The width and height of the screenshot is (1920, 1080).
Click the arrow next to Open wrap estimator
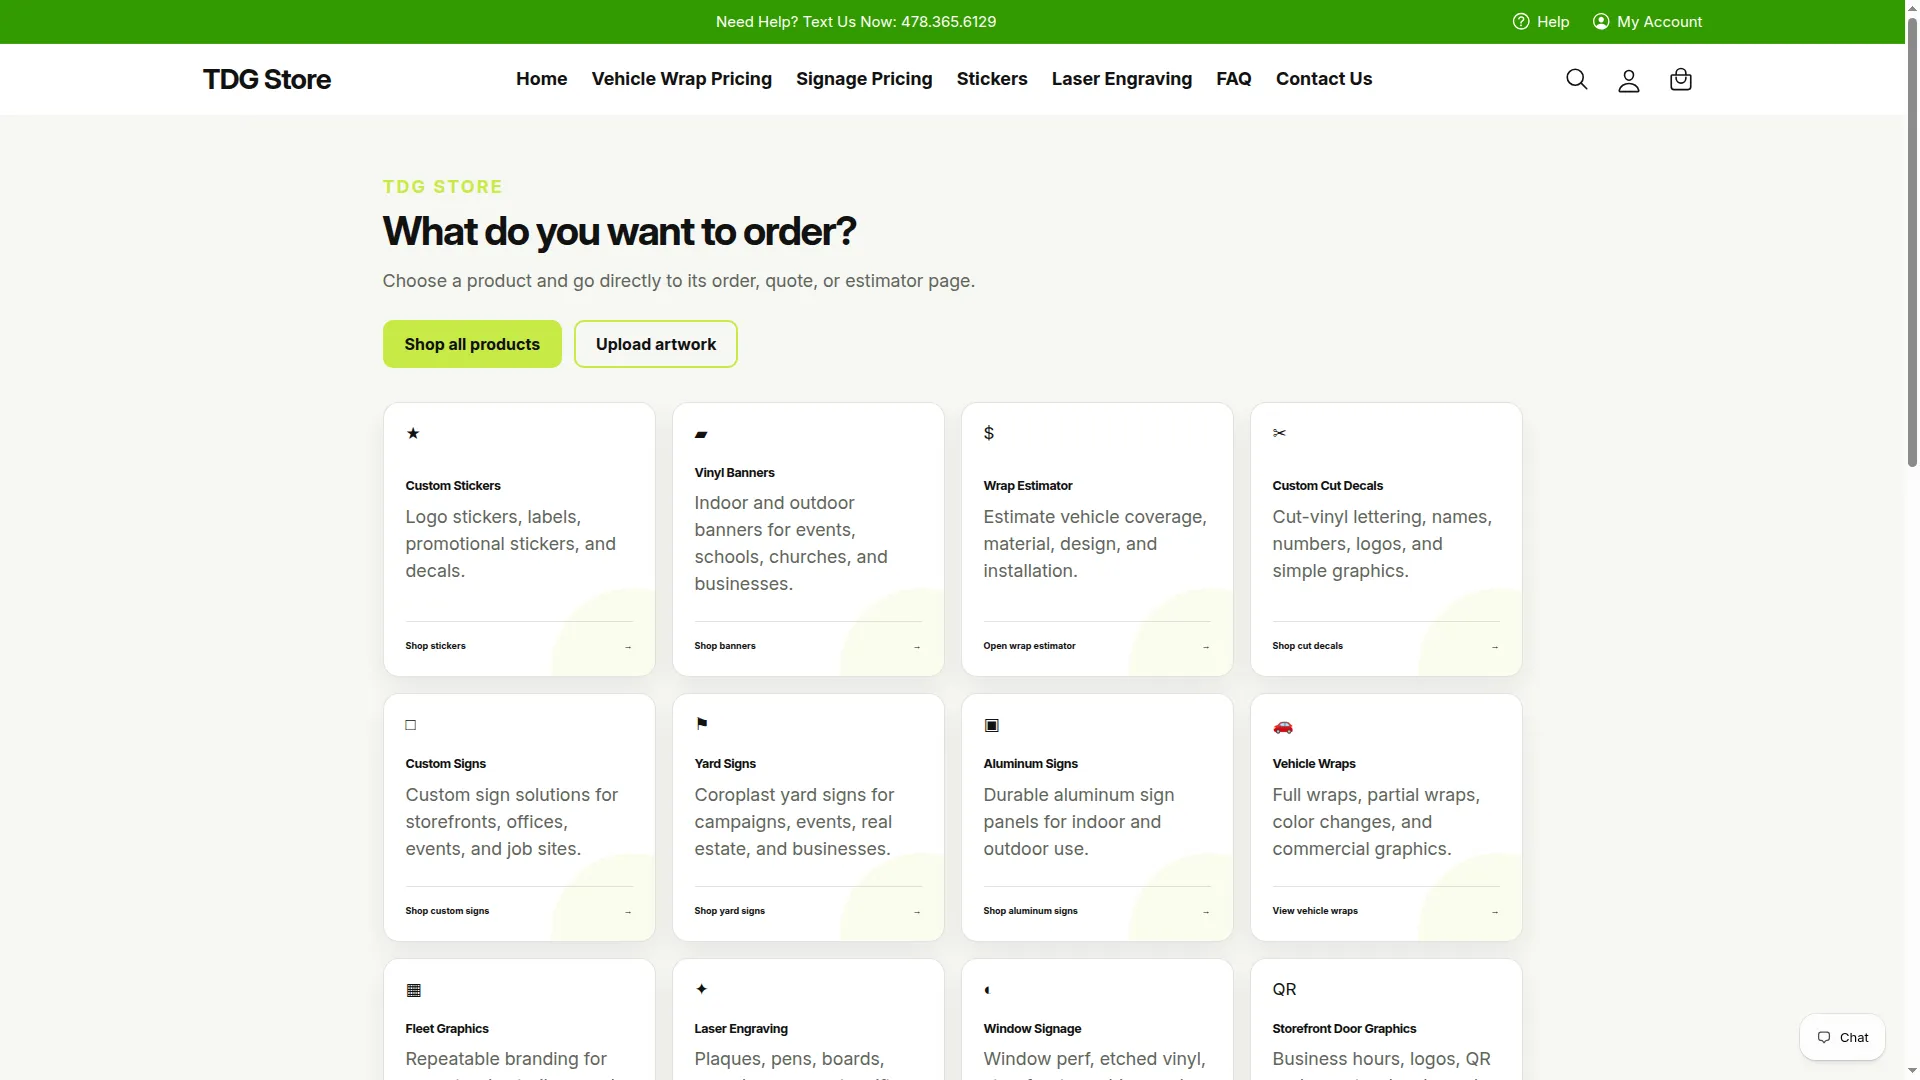pos(1206,647)
